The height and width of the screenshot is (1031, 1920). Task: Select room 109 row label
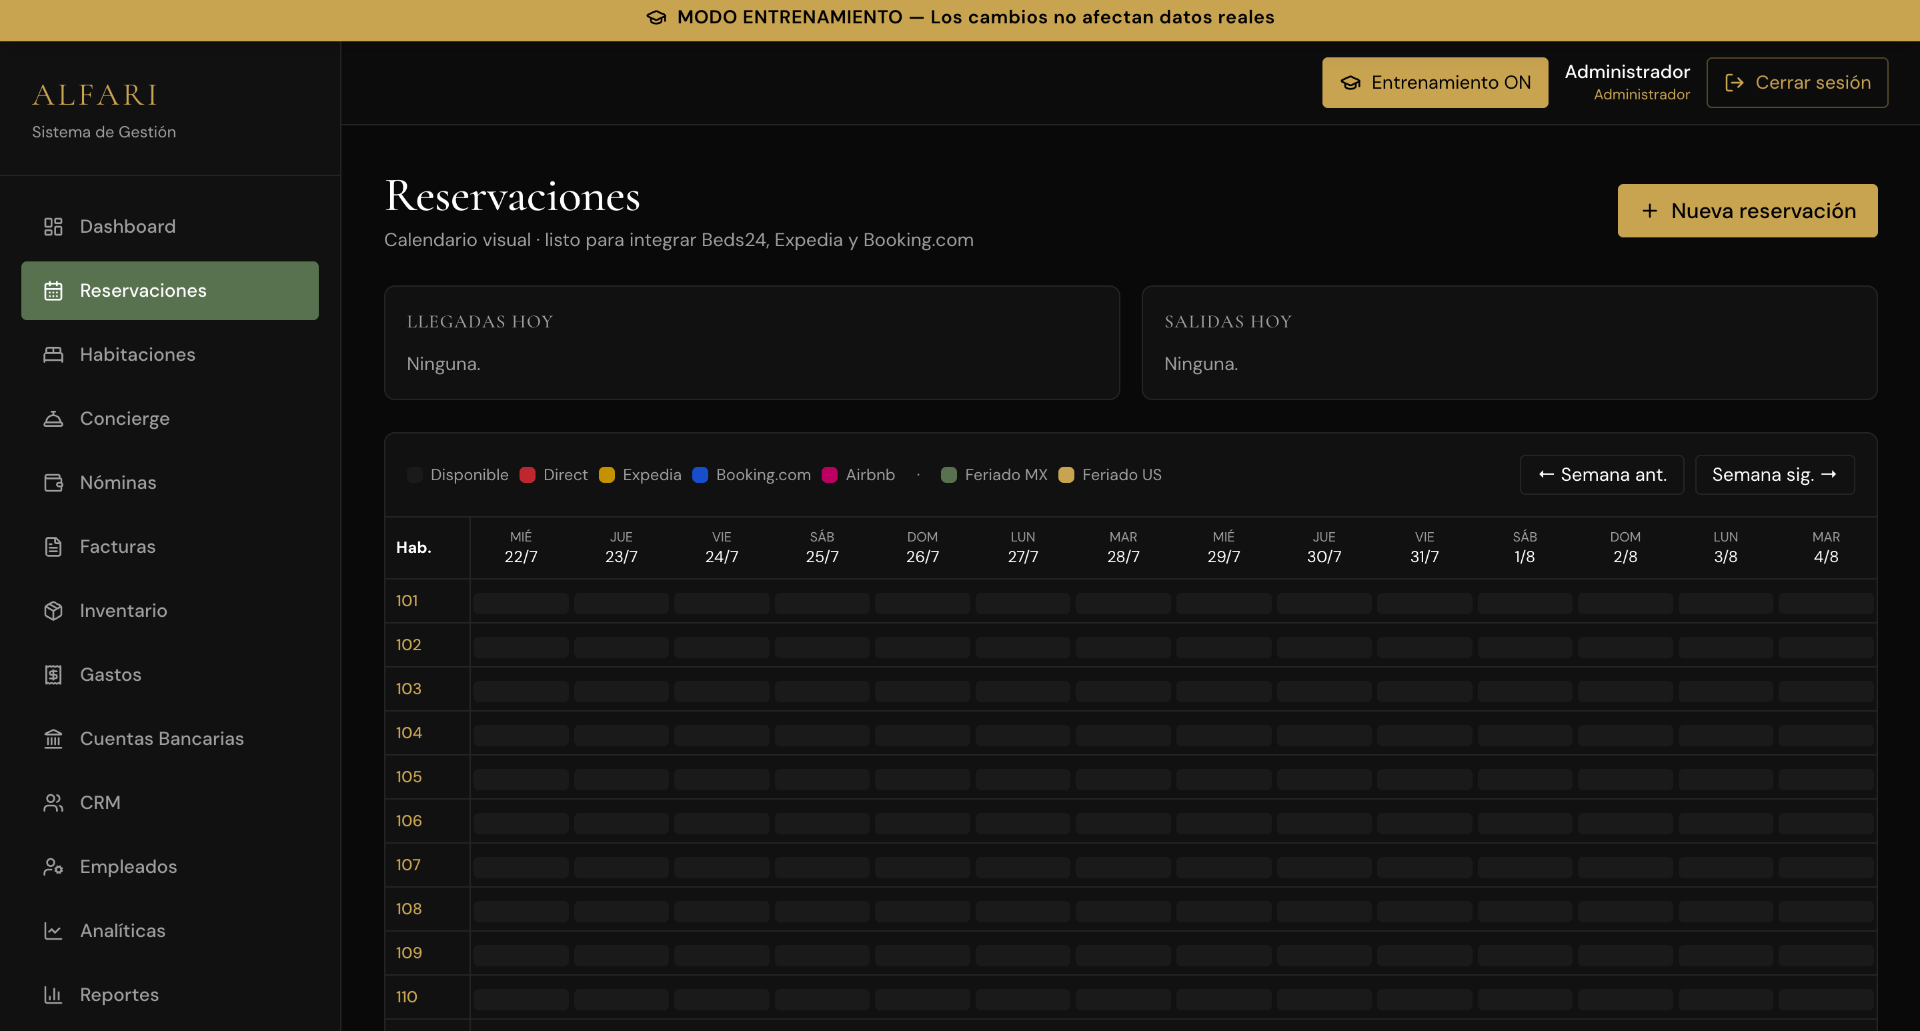tap(408, 953)
